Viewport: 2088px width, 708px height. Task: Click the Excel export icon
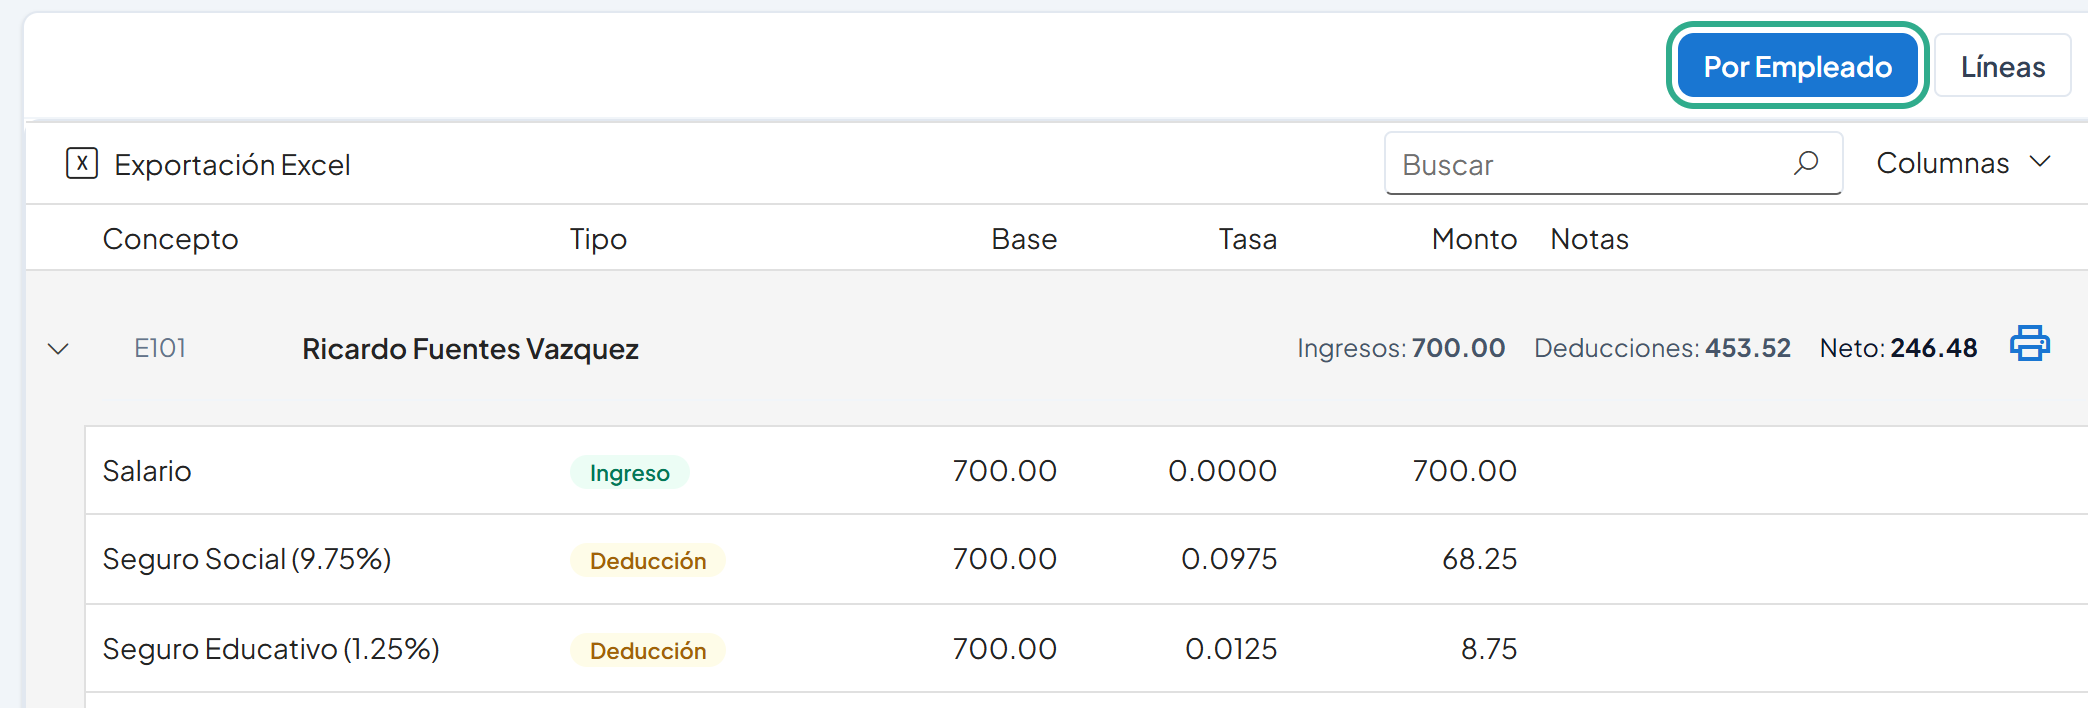coord(82,163)
